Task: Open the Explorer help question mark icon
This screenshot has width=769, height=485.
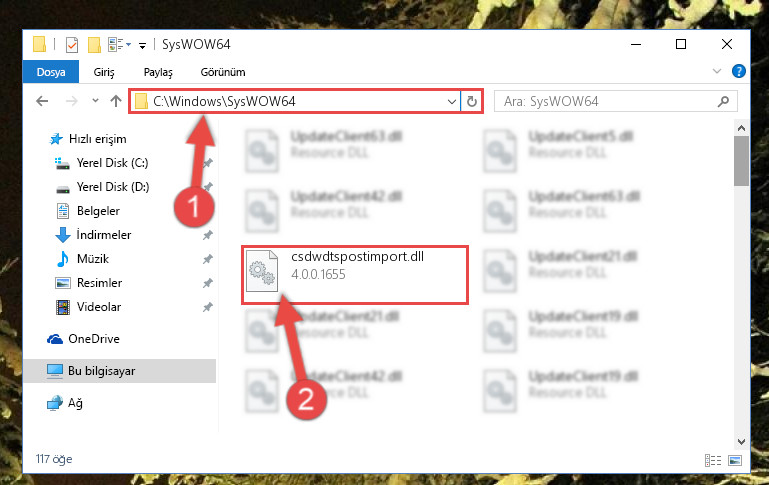Action: [x=739, y=72]
